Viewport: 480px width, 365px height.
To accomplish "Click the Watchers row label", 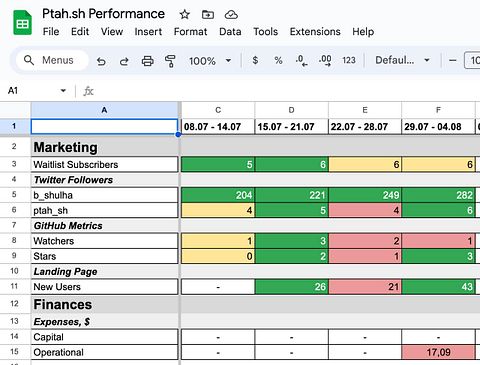I will [104, 241].
